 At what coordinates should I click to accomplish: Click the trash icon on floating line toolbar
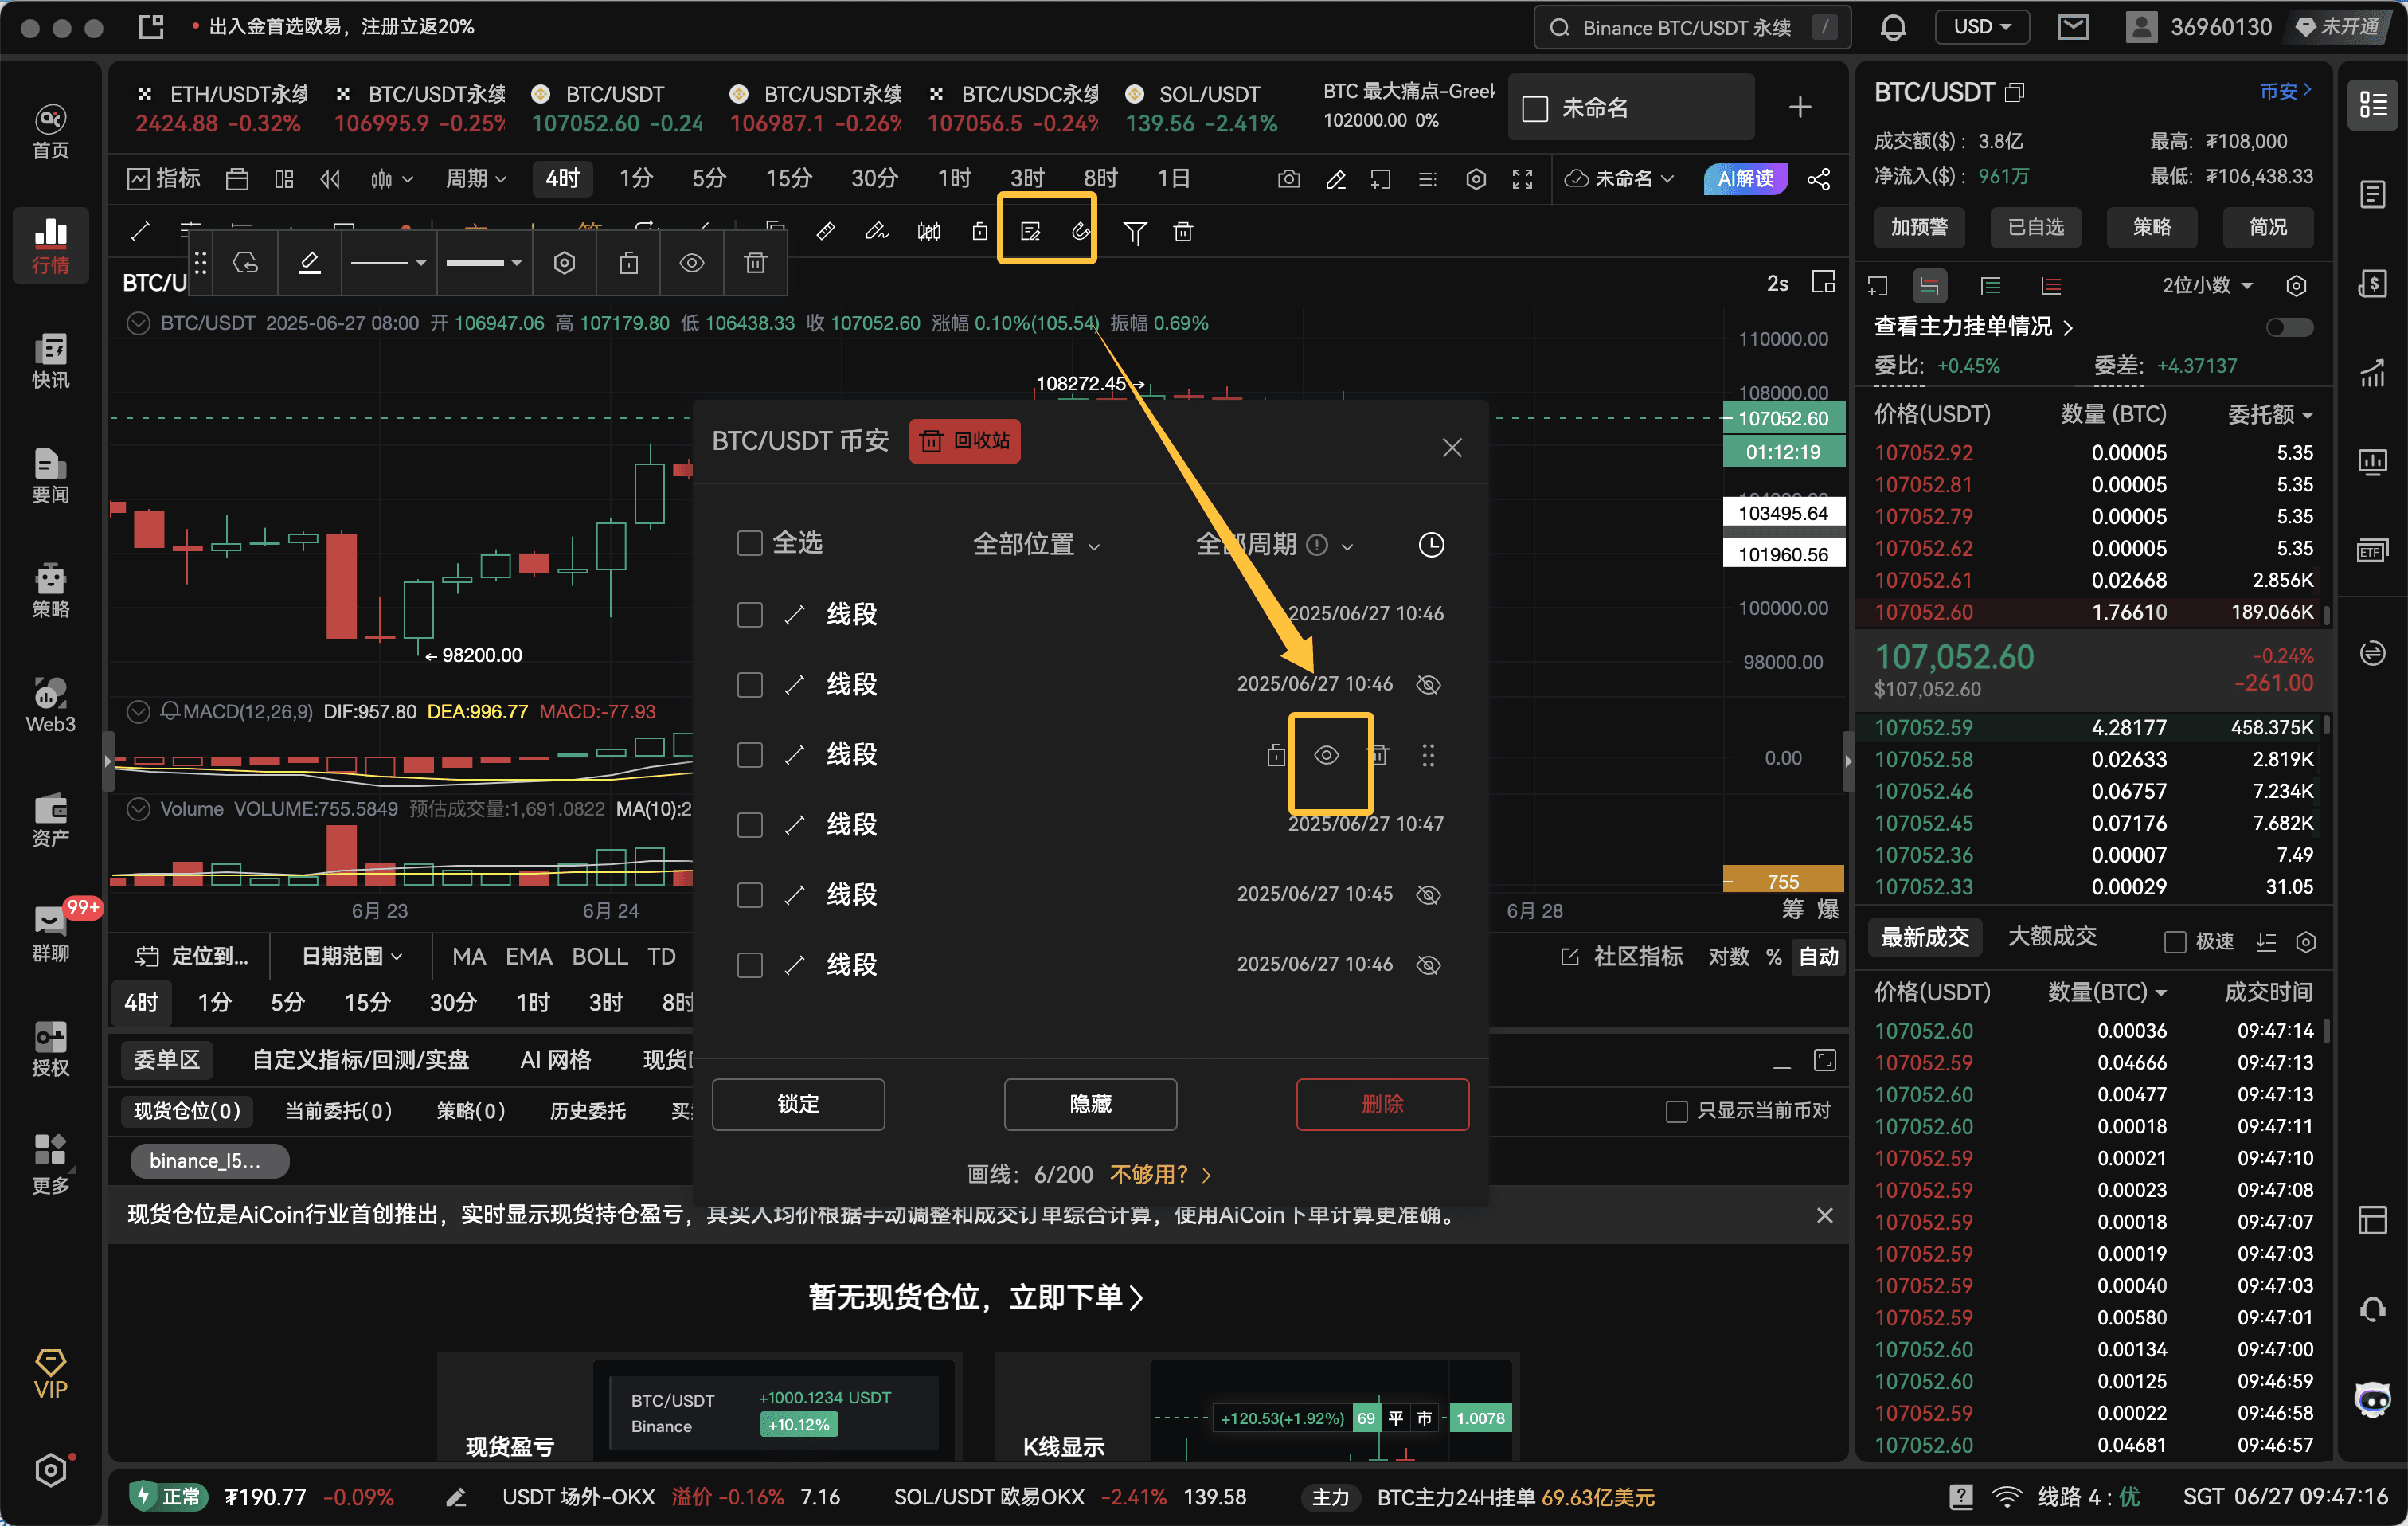755,262
